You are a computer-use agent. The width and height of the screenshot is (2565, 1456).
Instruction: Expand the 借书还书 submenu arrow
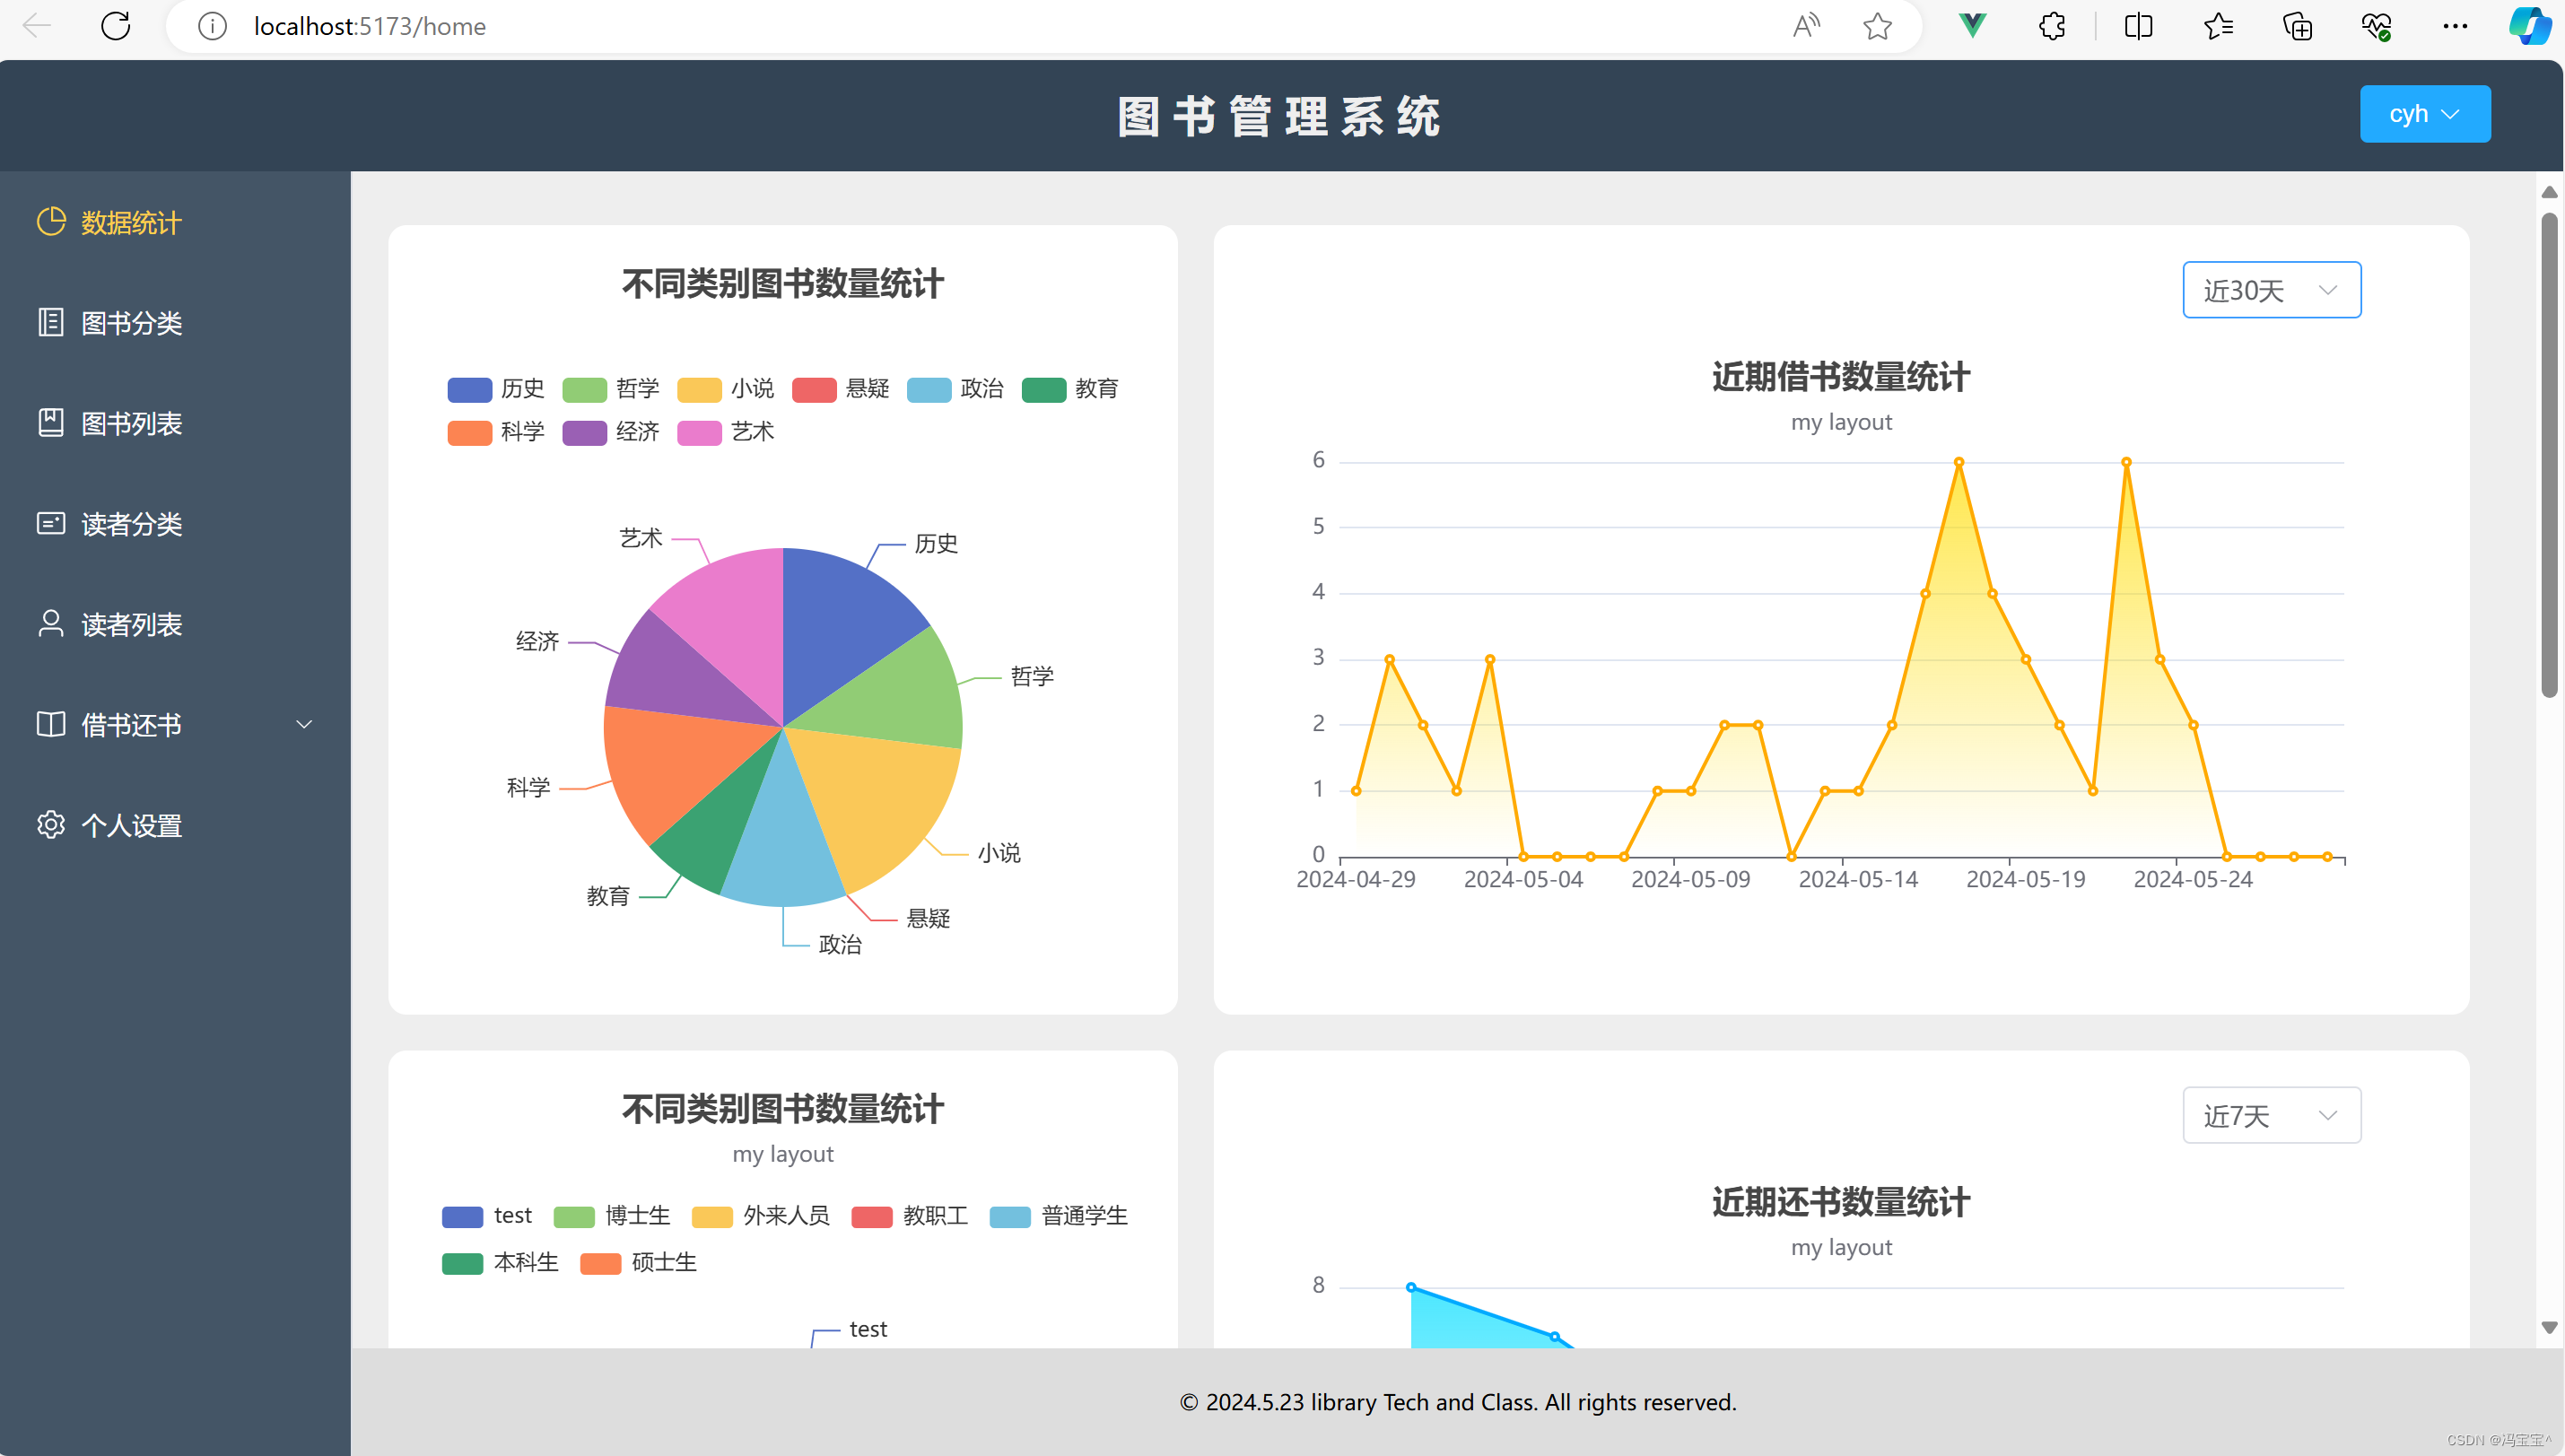pyautogui.click(x=304, y=725)
